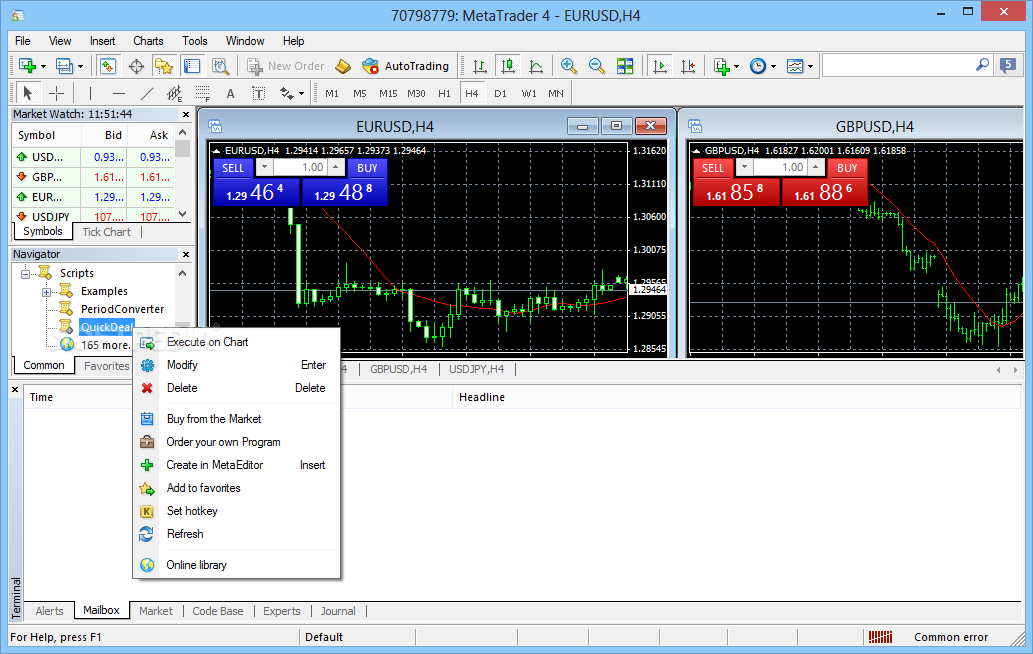
Task: Open GBPUSD volume dropdown arrow
Action: 744,167
